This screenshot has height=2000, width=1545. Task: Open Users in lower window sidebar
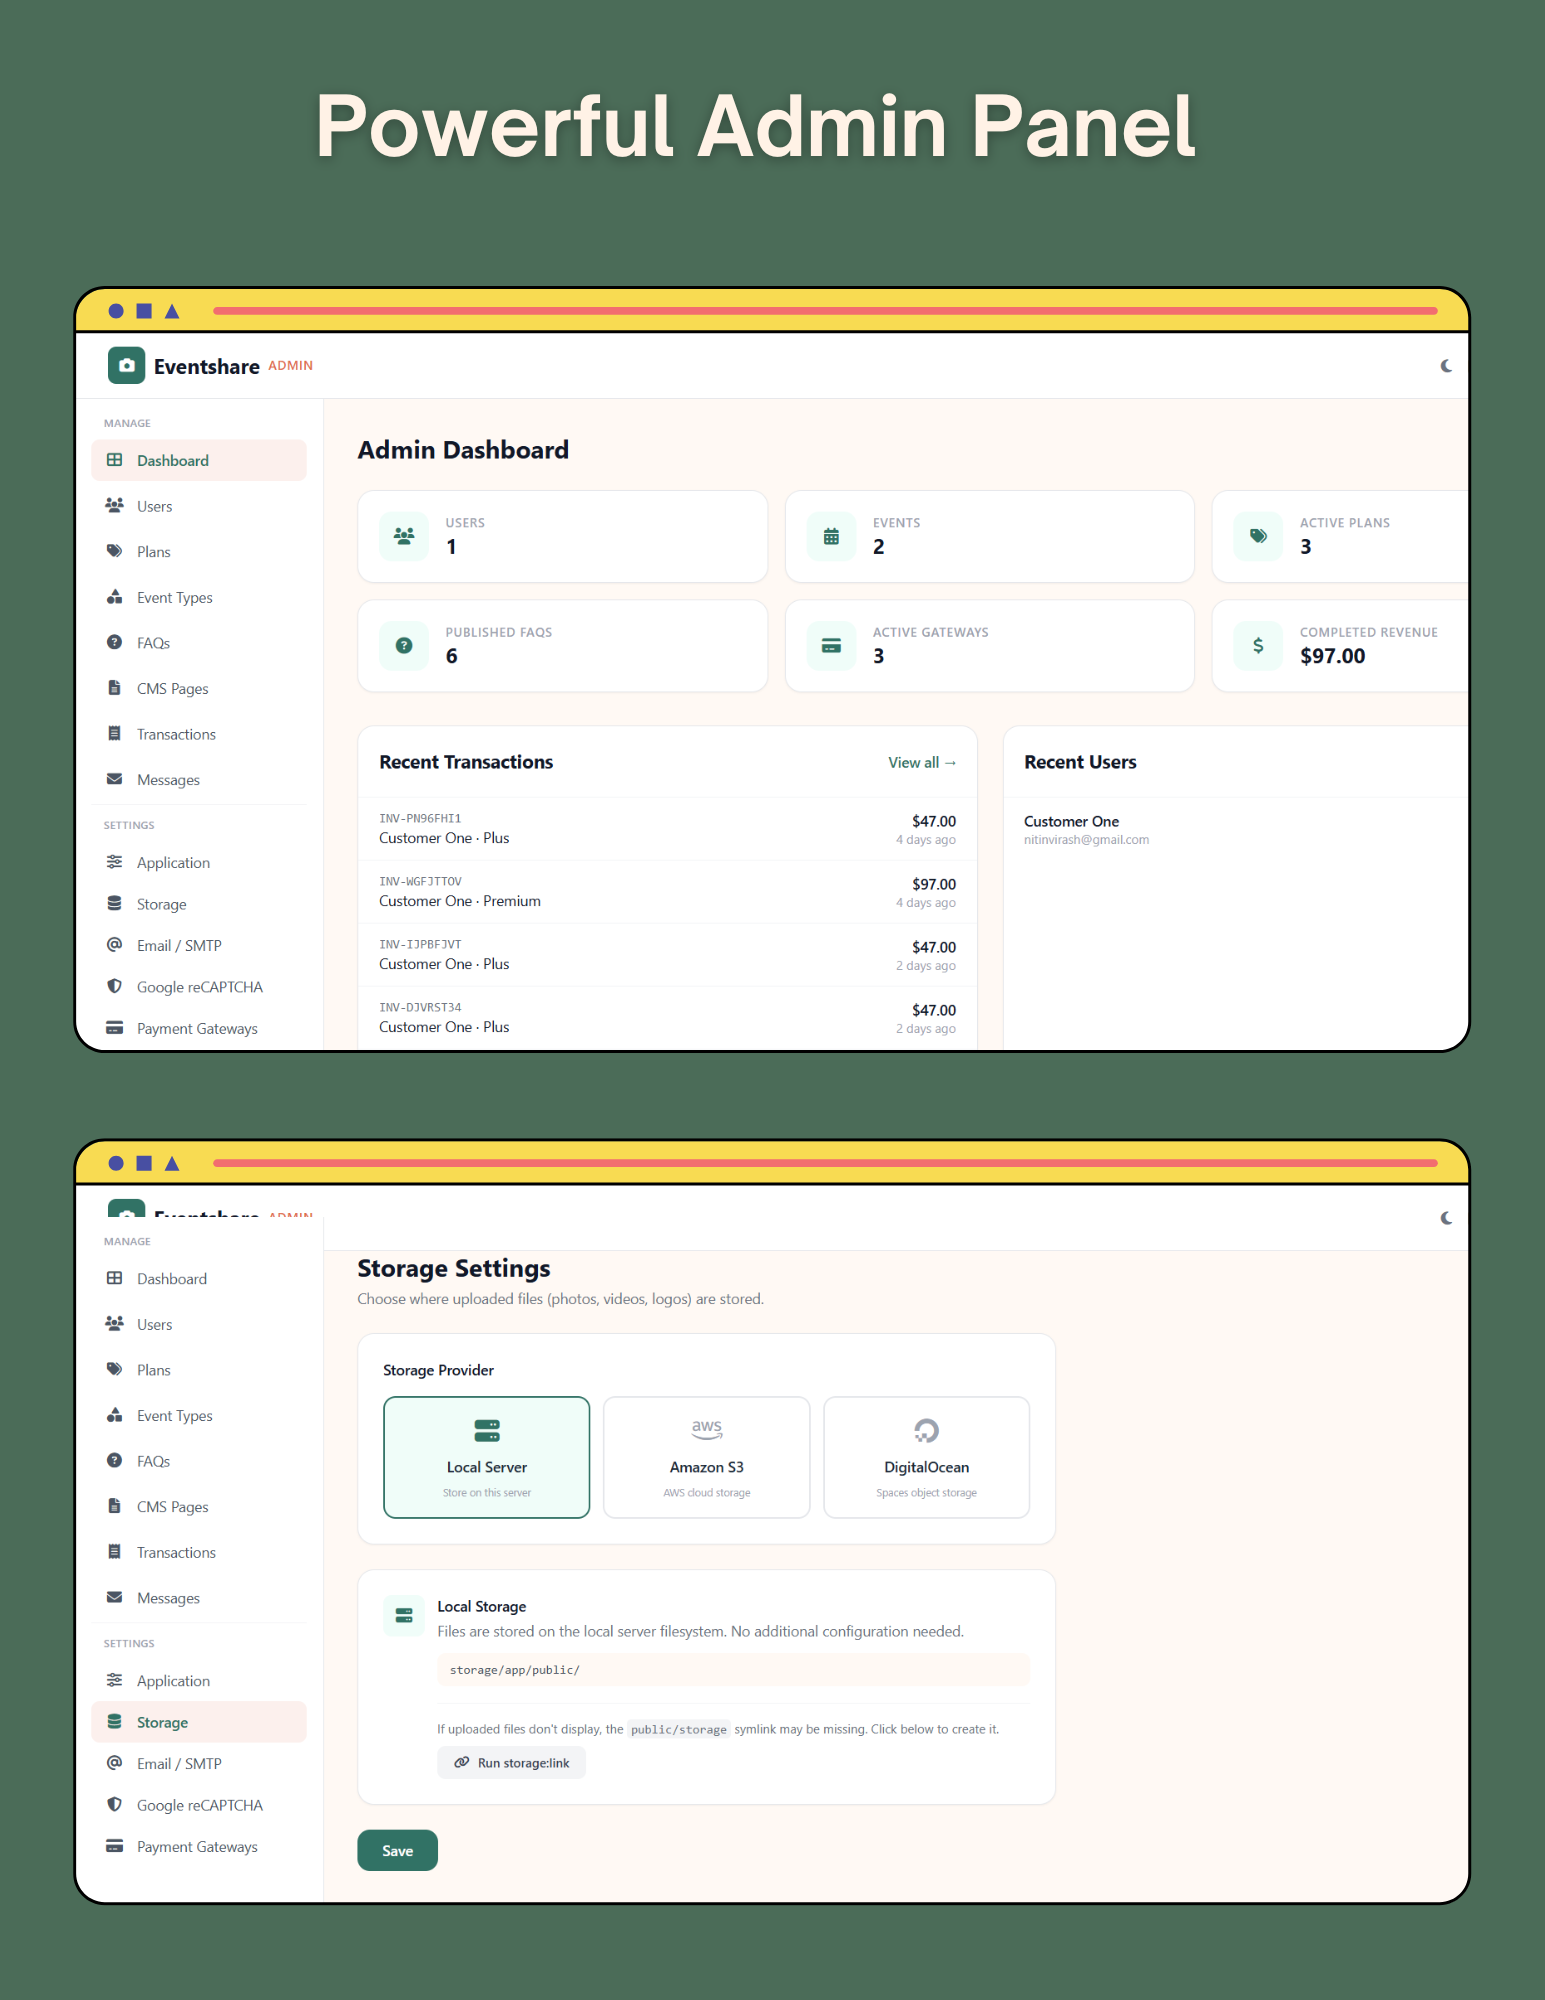(199, 1324)
